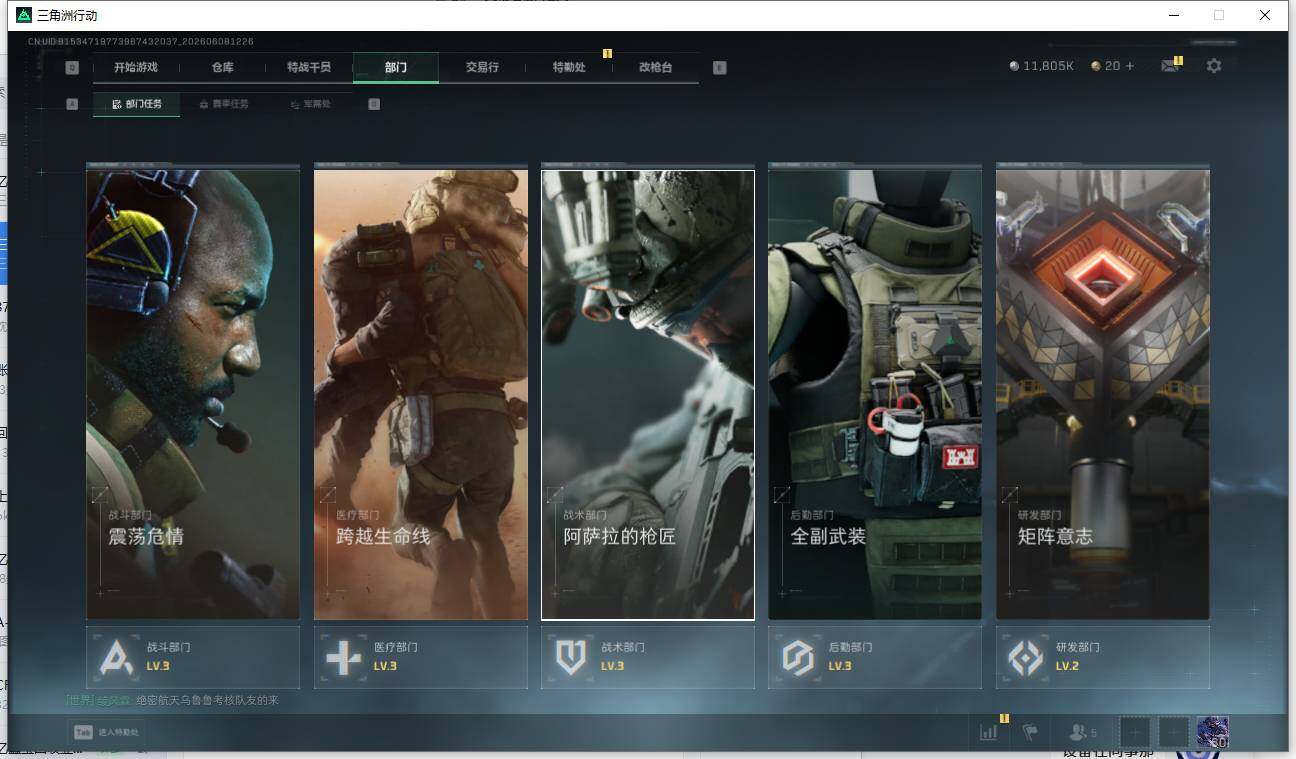Viewport: 1296px width, 759px height.
Task: Click the 三角洲行动 title bar app icon
Action: tap(24, 15)
